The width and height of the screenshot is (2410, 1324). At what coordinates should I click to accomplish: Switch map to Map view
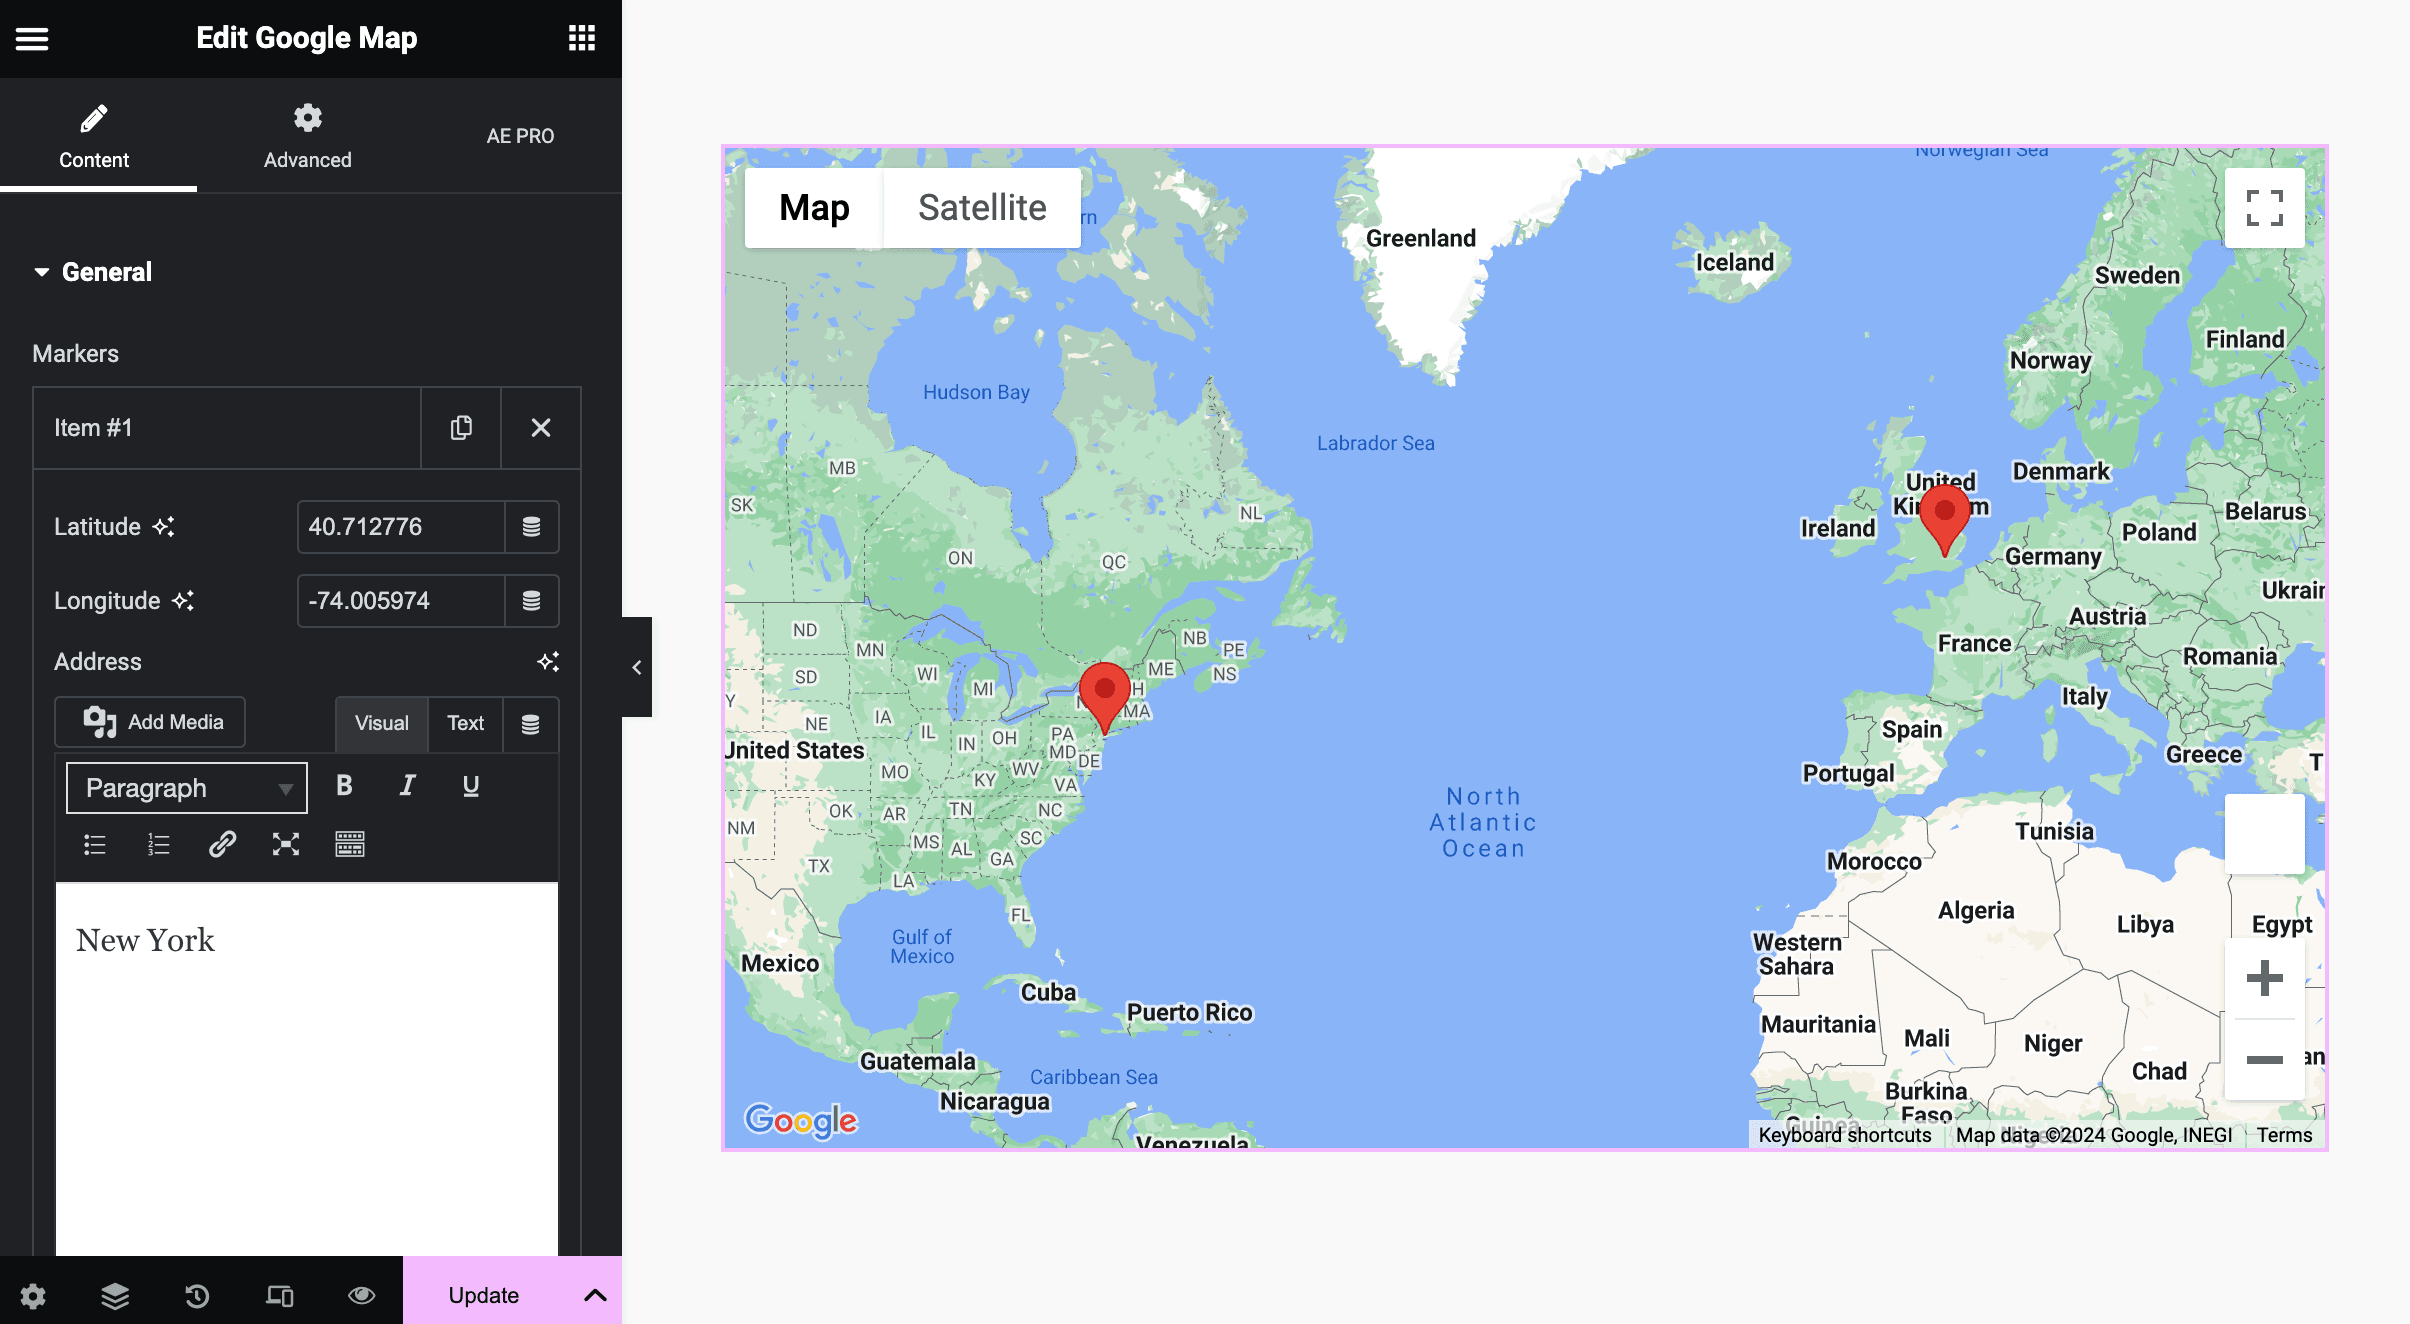(814, 208)
